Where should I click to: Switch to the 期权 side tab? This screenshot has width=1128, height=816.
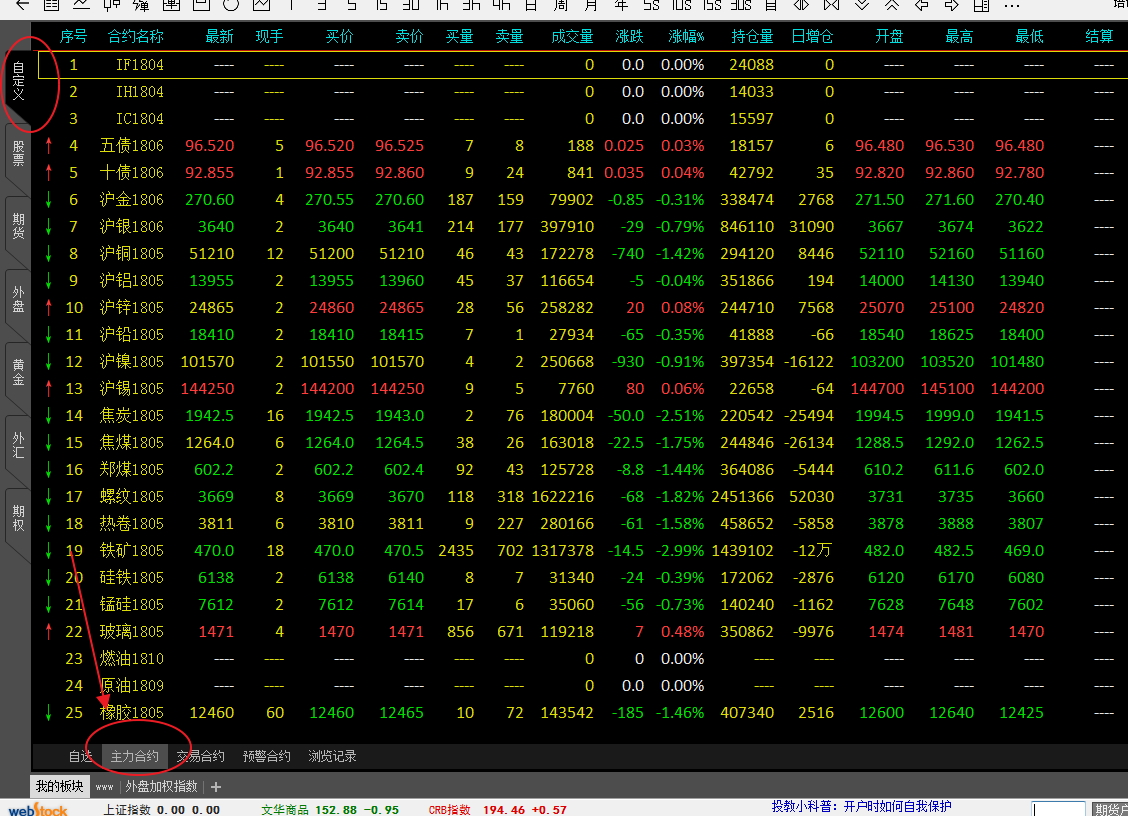18,518
